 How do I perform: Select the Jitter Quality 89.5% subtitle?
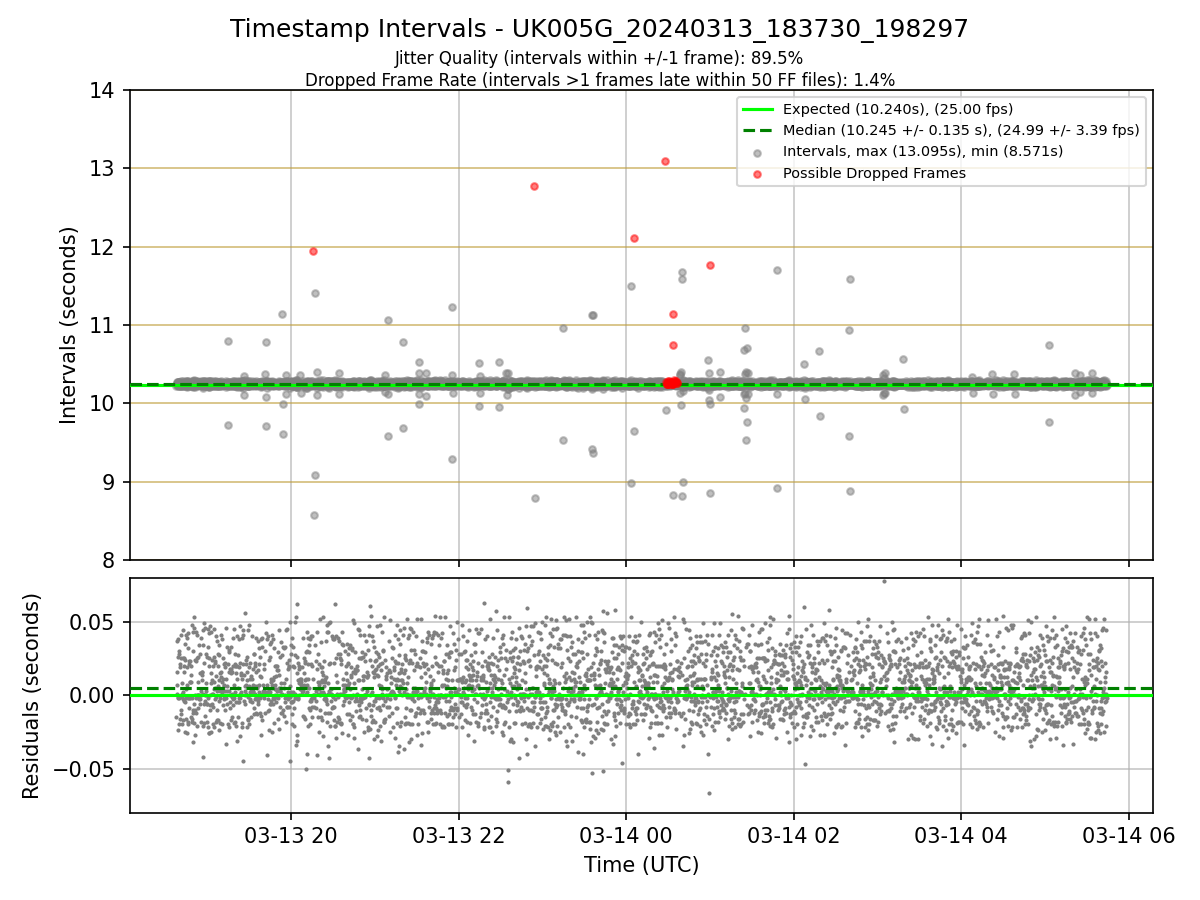599,58
